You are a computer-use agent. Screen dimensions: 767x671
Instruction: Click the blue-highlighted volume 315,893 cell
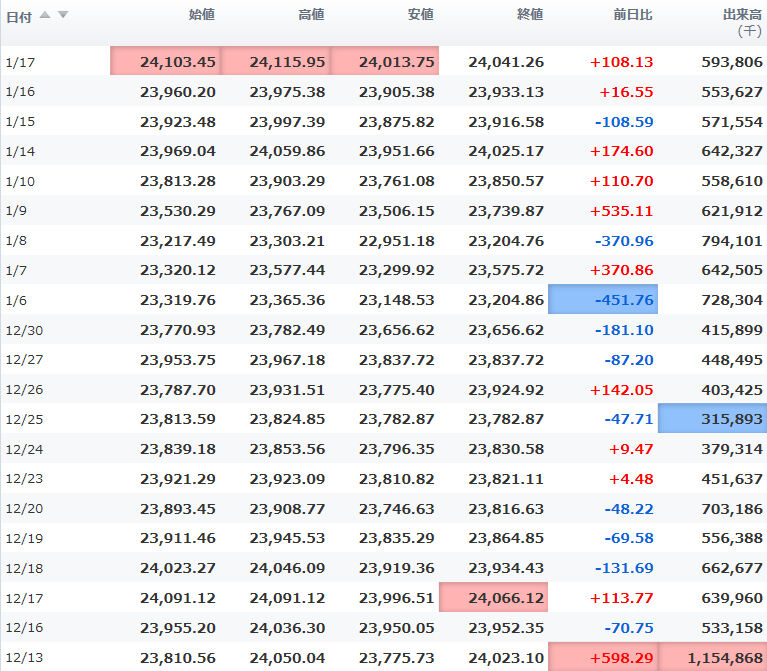coord(713,419)
